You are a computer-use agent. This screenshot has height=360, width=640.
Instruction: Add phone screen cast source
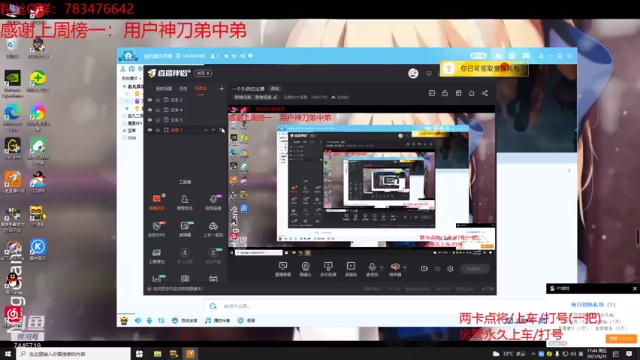point(328,269)
